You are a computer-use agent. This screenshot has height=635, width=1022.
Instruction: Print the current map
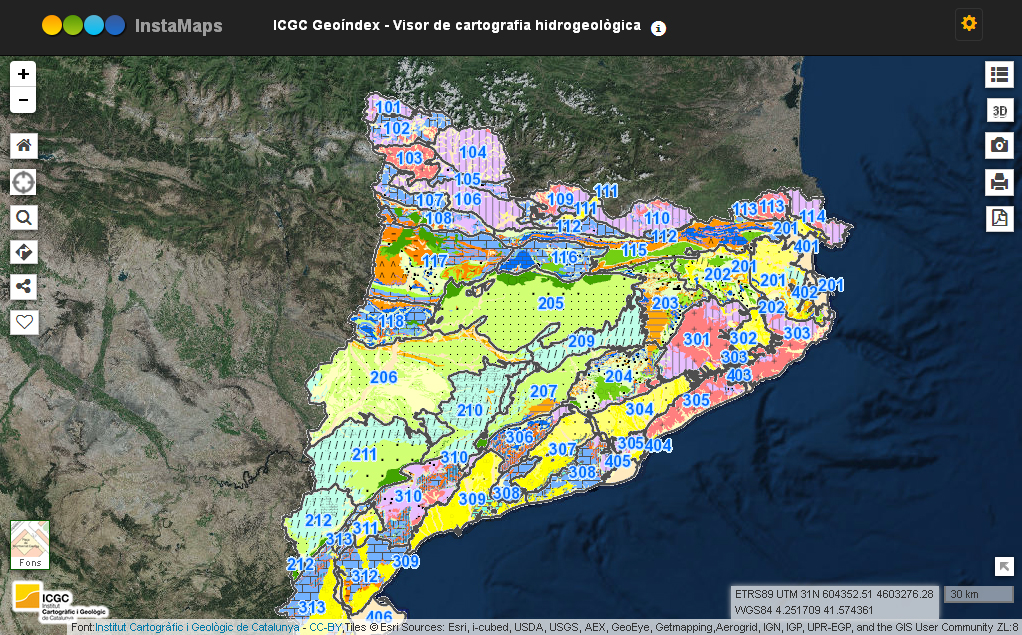(x=999, y=182)
